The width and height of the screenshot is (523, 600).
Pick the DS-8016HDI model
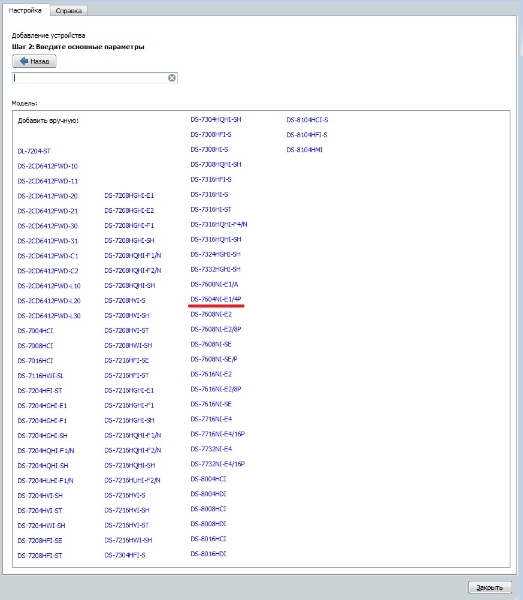[208, 553]
